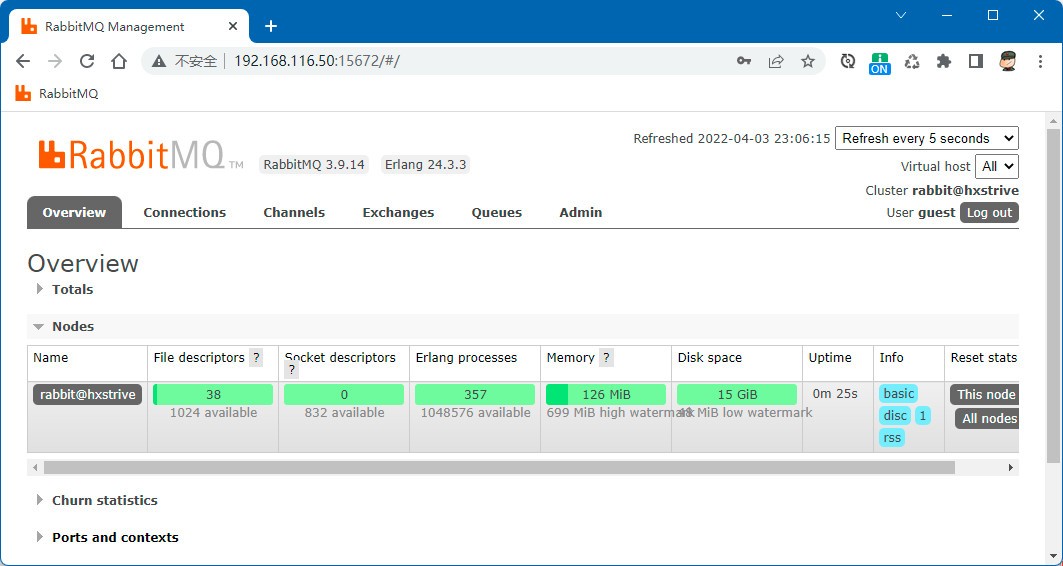Click the 1048576 available text
The image size is (1063, 566).
coord(475,413)
